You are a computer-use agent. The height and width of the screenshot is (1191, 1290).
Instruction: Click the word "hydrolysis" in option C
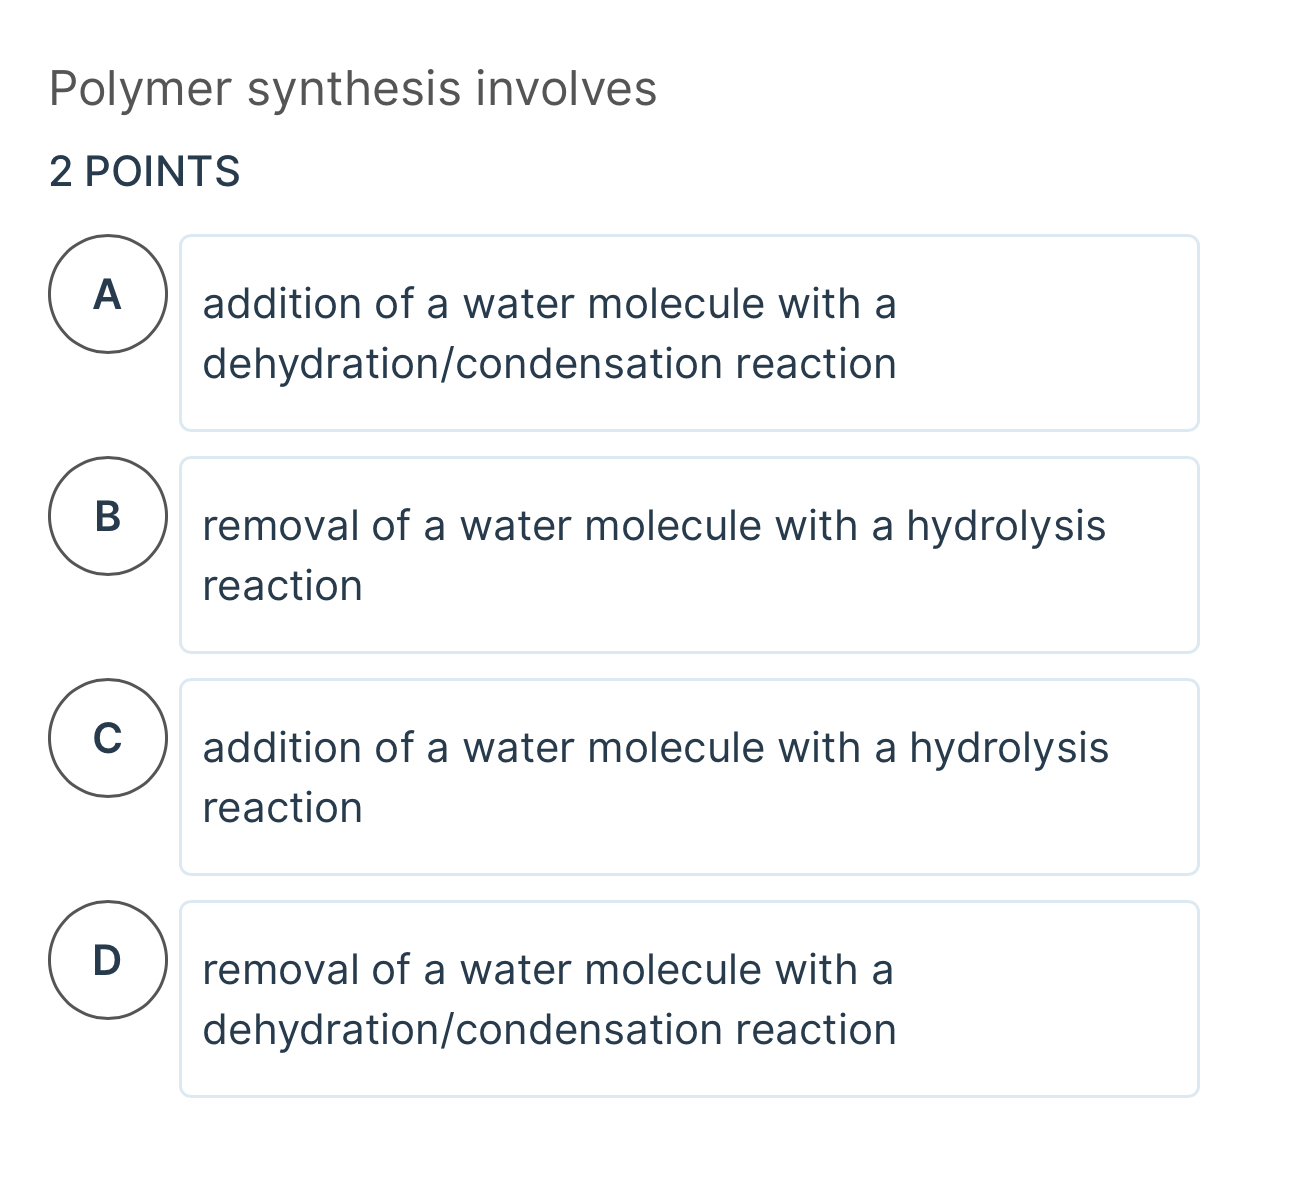point(1008,748)
